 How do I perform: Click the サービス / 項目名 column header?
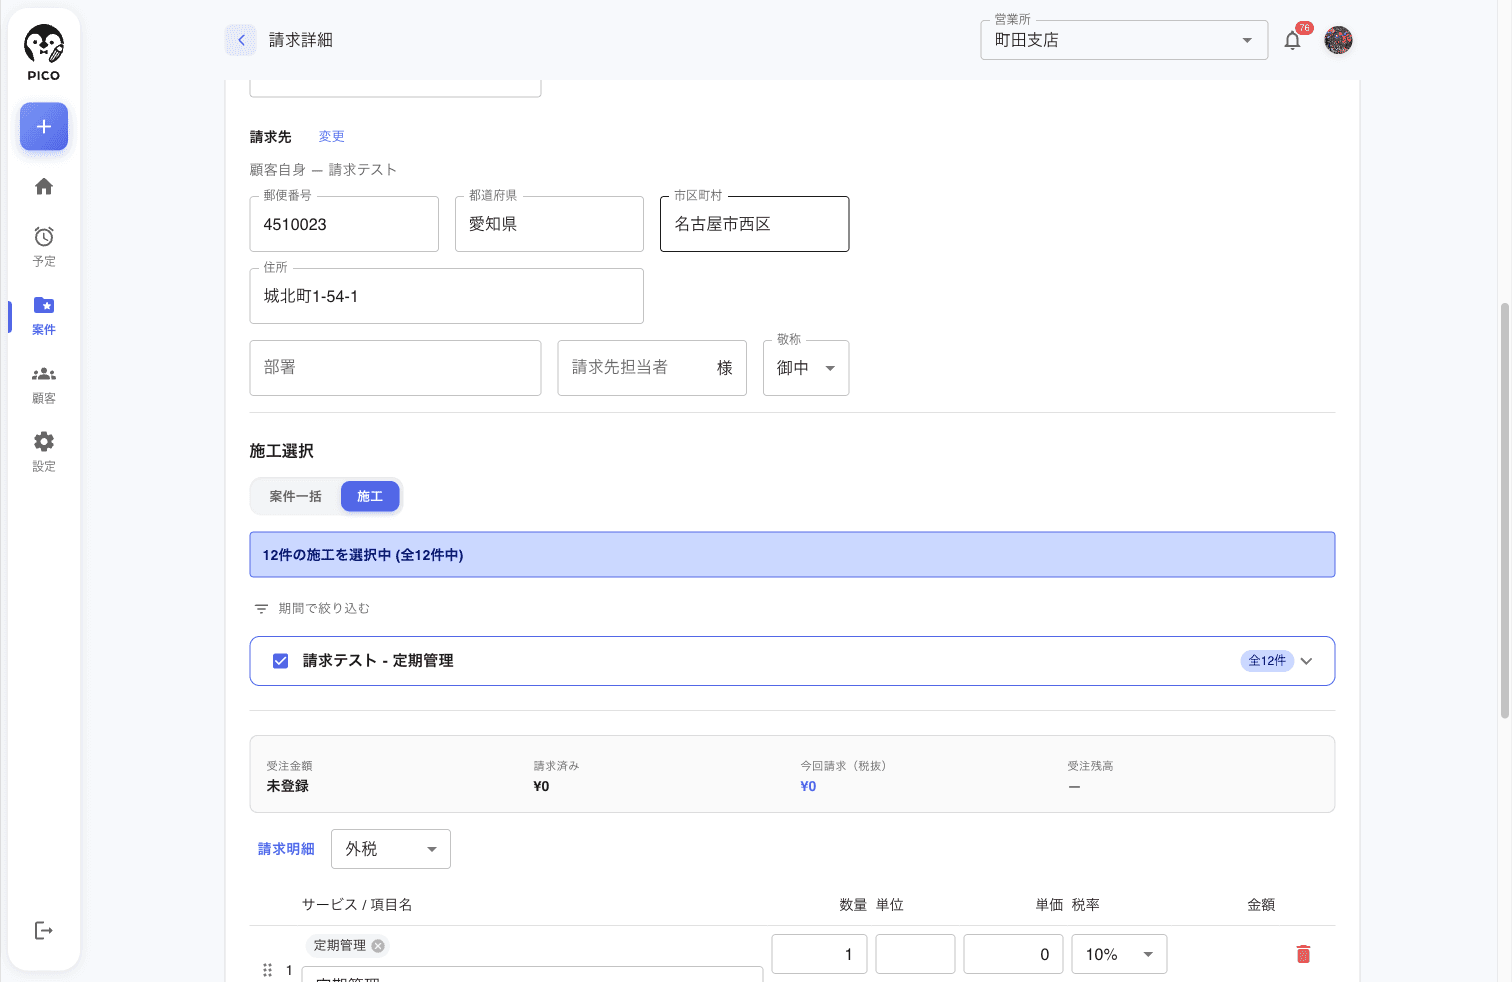[x=357, y=905]
